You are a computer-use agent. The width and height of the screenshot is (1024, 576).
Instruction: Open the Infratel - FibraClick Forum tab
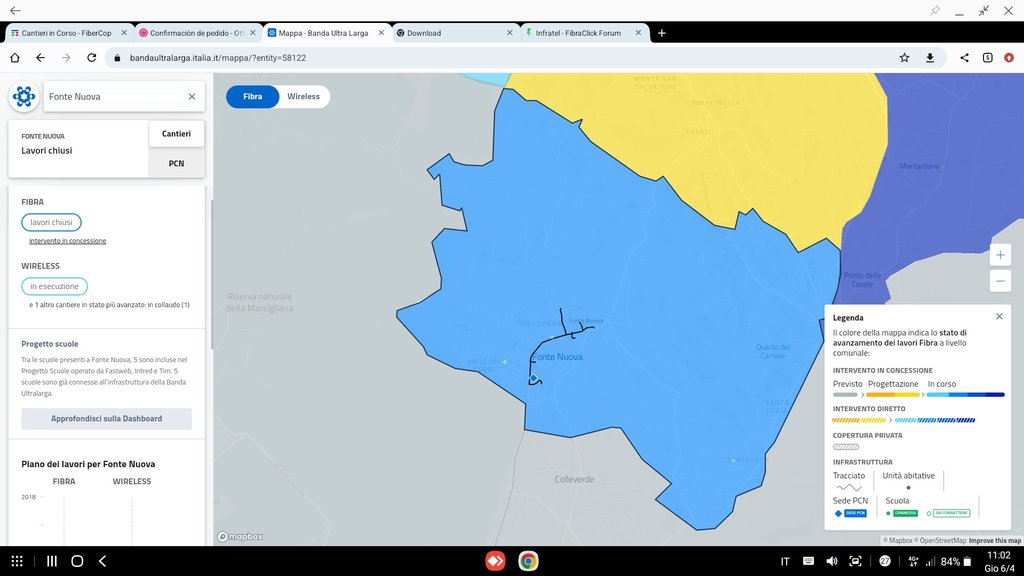(x=585, y=33)
